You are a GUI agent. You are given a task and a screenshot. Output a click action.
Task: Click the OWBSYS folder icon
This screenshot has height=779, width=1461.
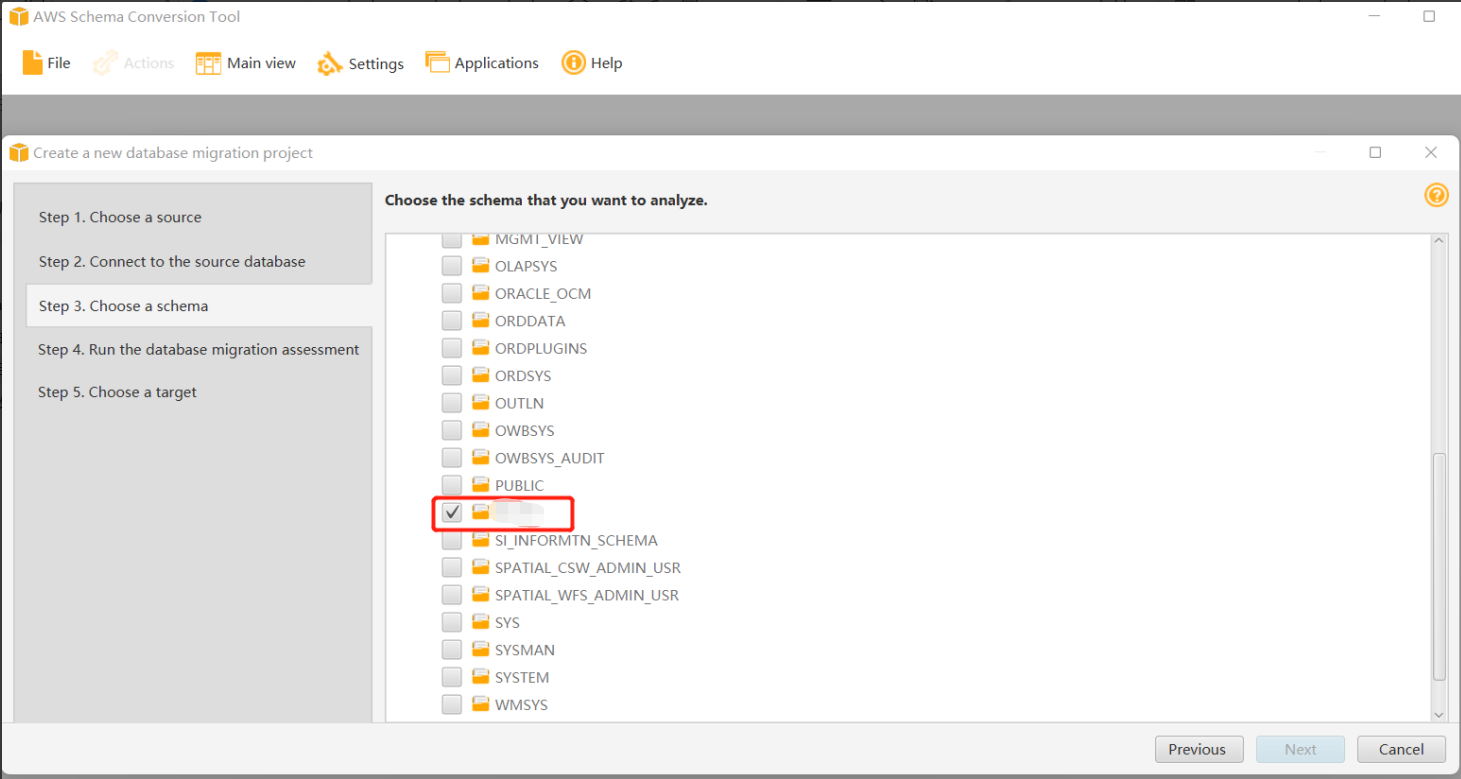(x=481, y=429)
